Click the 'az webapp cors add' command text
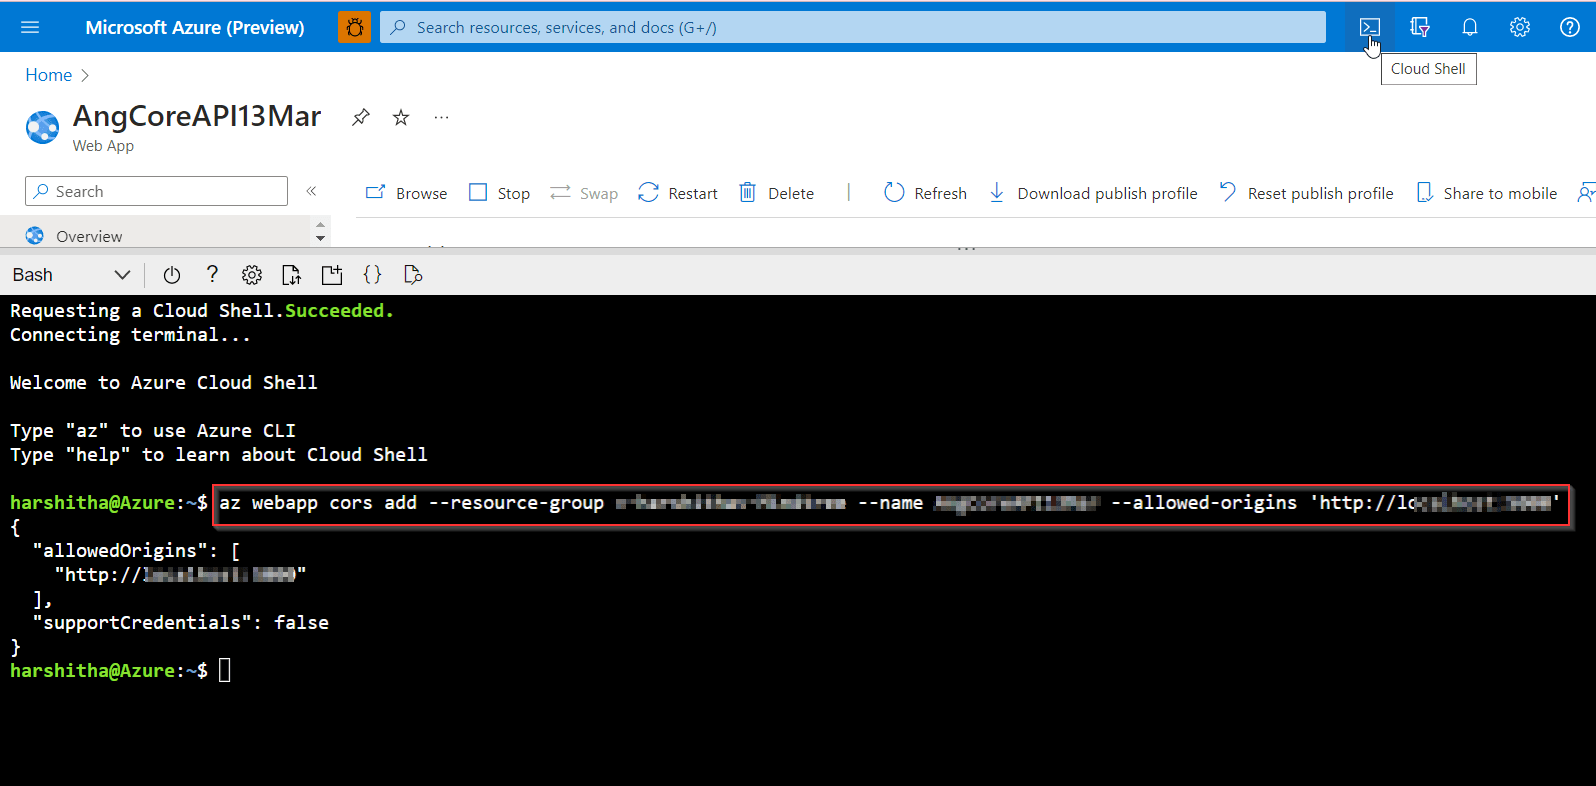1596x786 pixels. 318,503
